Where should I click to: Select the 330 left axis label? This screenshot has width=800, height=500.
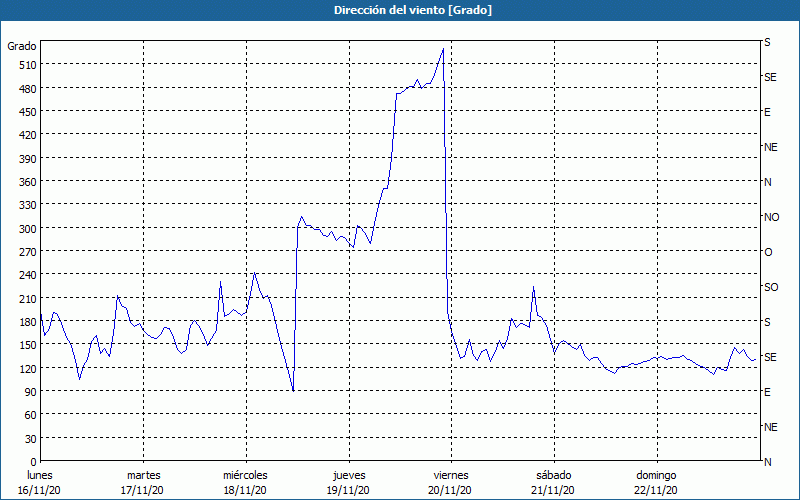(x=28, y=205)
